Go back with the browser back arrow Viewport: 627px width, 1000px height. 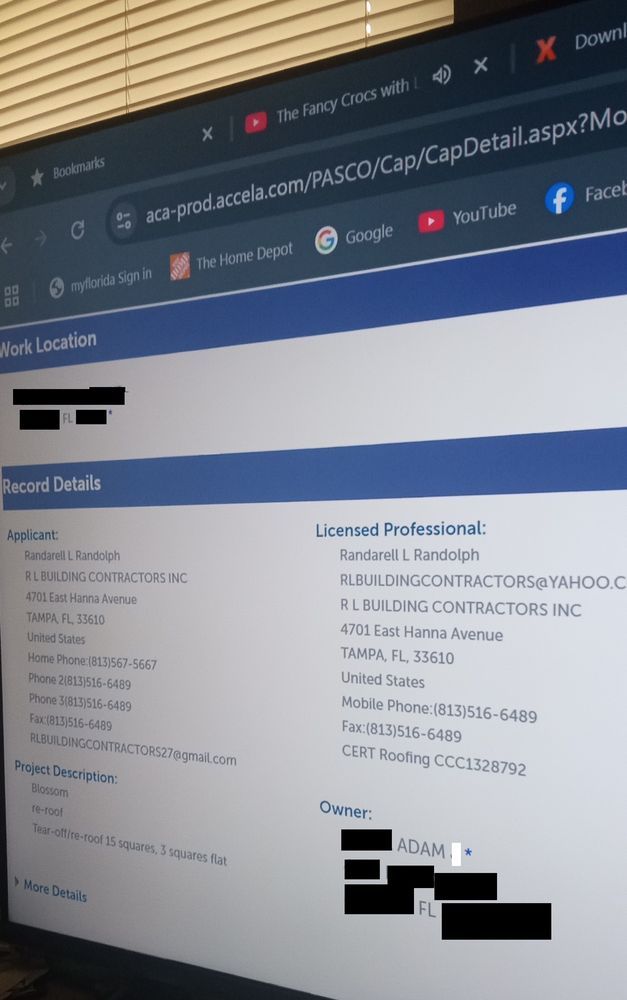click(x=7, y=245)
